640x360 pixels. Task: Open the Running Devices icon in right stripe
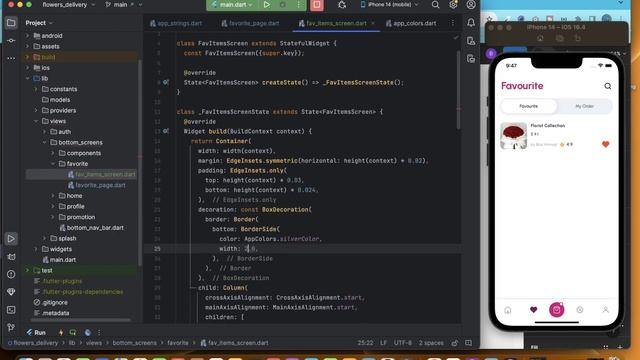point(471,59)
